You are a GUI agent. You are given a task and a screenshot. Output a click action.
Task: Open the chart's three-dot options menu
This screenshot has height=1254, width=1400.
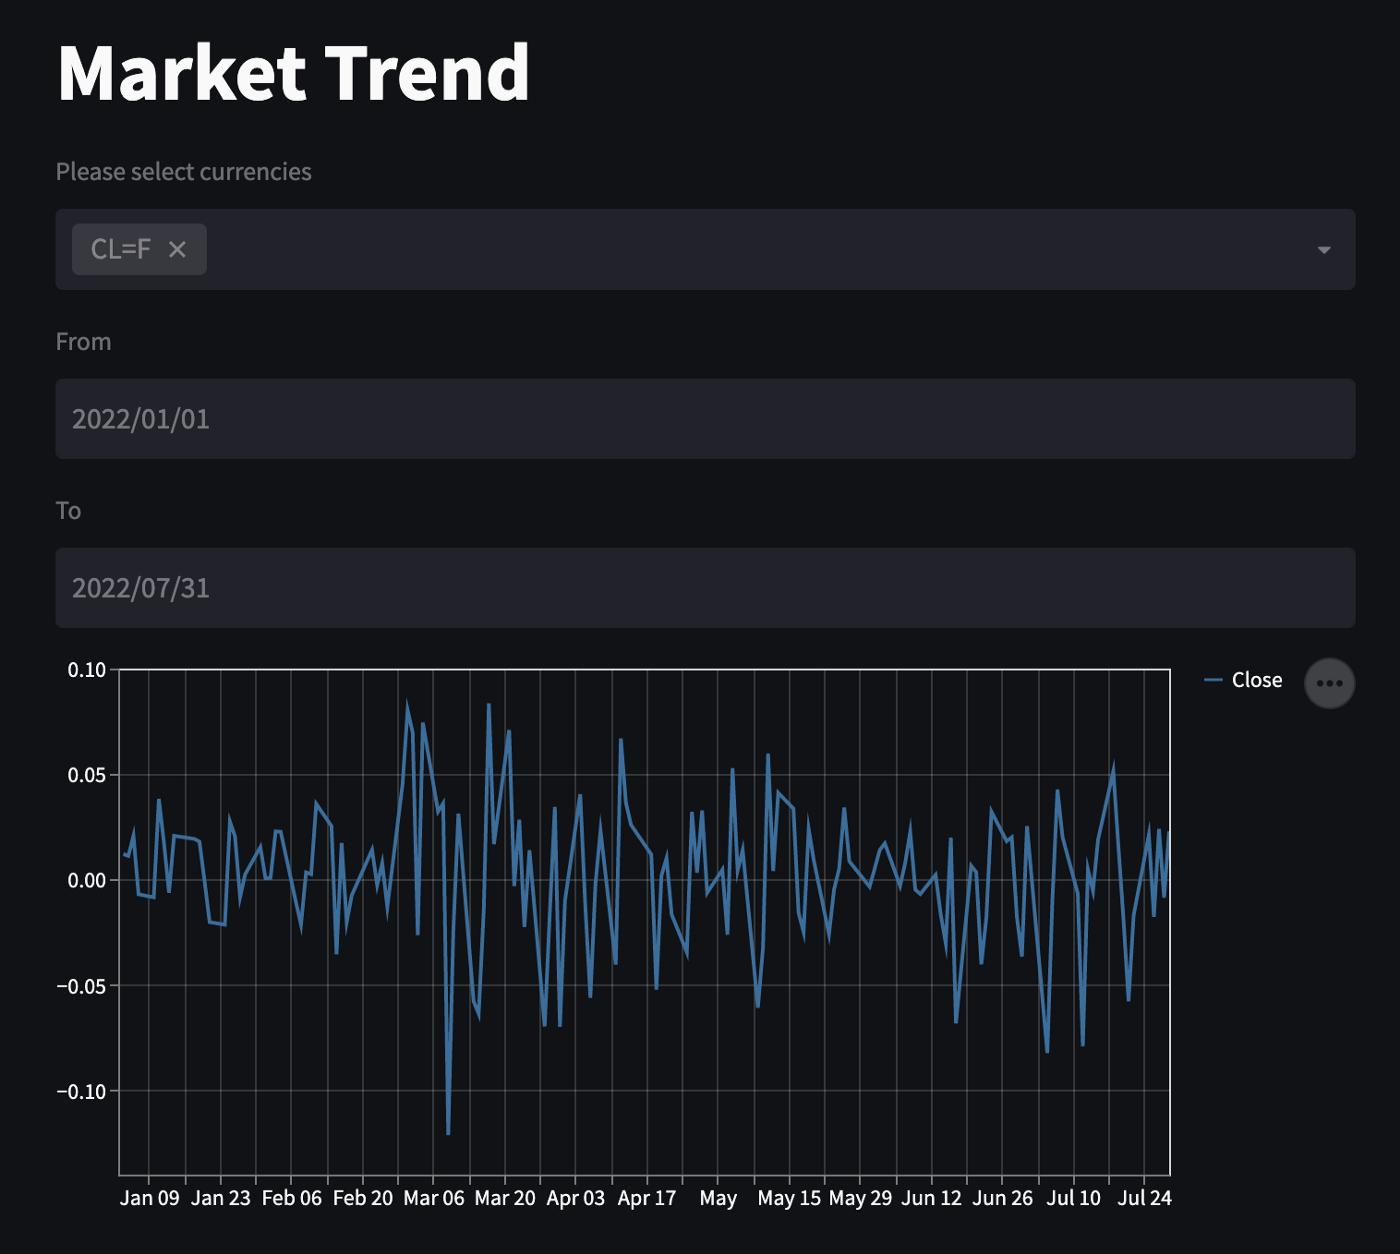[x=1329, y=683]
